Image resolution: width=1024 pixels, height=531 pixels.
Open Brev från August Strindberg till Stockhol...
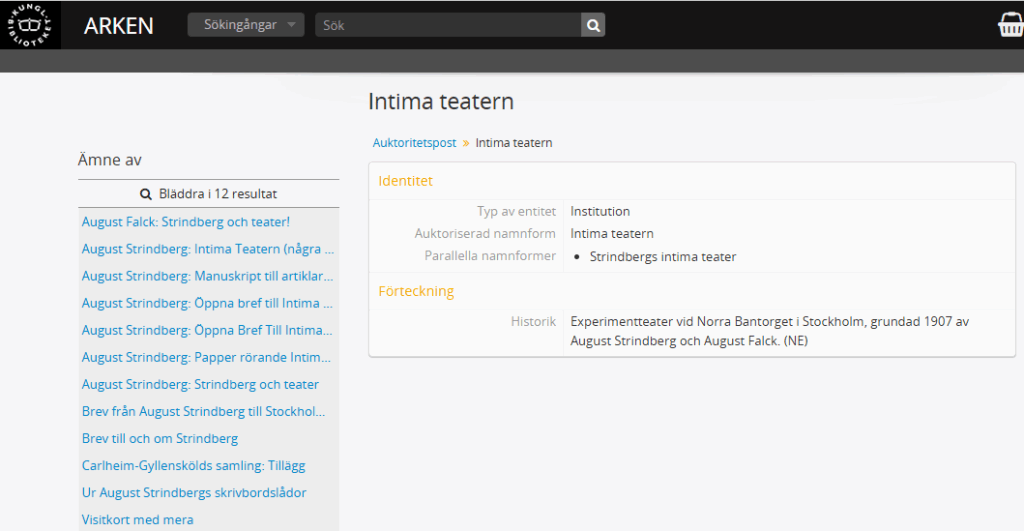203,411
